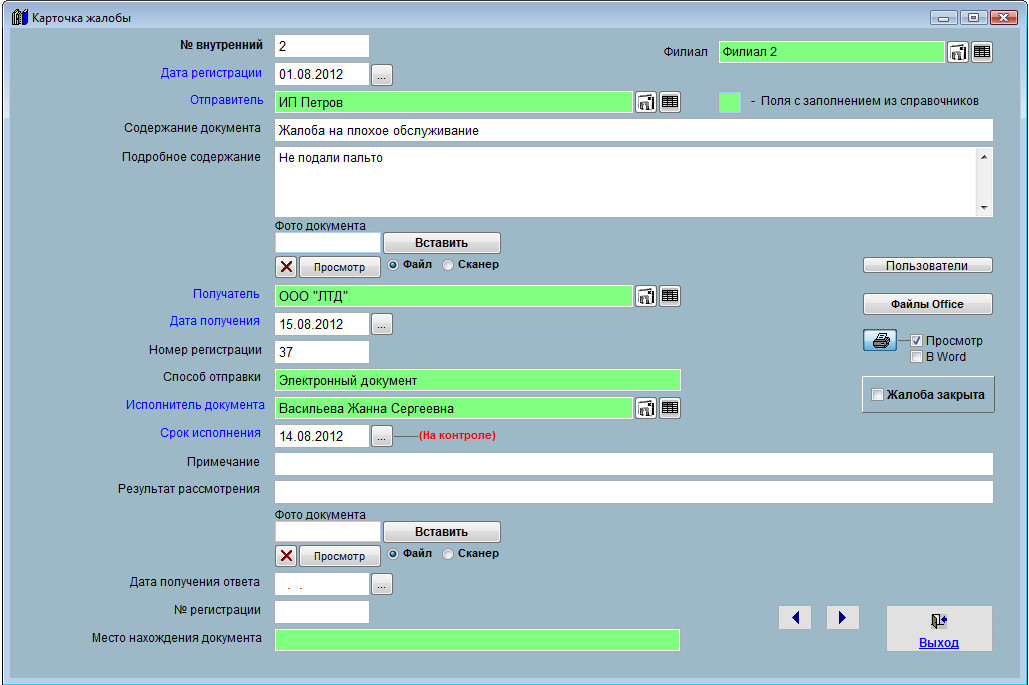Select Файл radio in lower photo section

(x=393, y=554)
